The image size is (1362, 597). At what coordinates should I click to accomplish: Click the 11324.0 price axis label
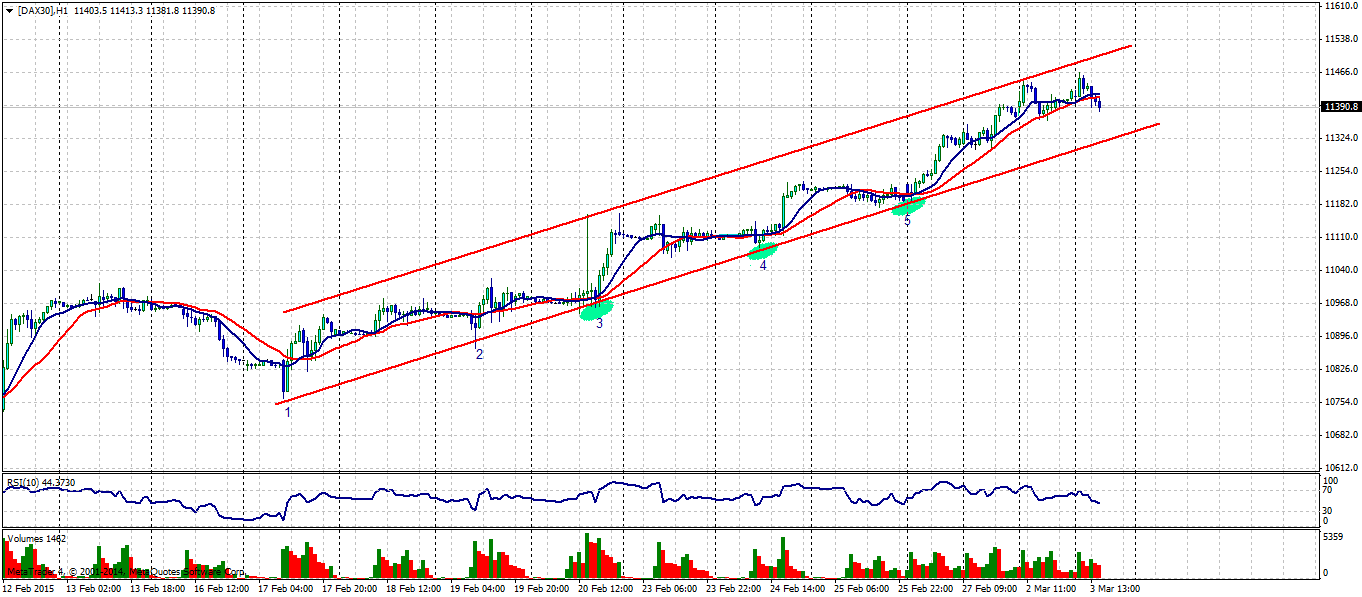click(x=1341, y=138)
